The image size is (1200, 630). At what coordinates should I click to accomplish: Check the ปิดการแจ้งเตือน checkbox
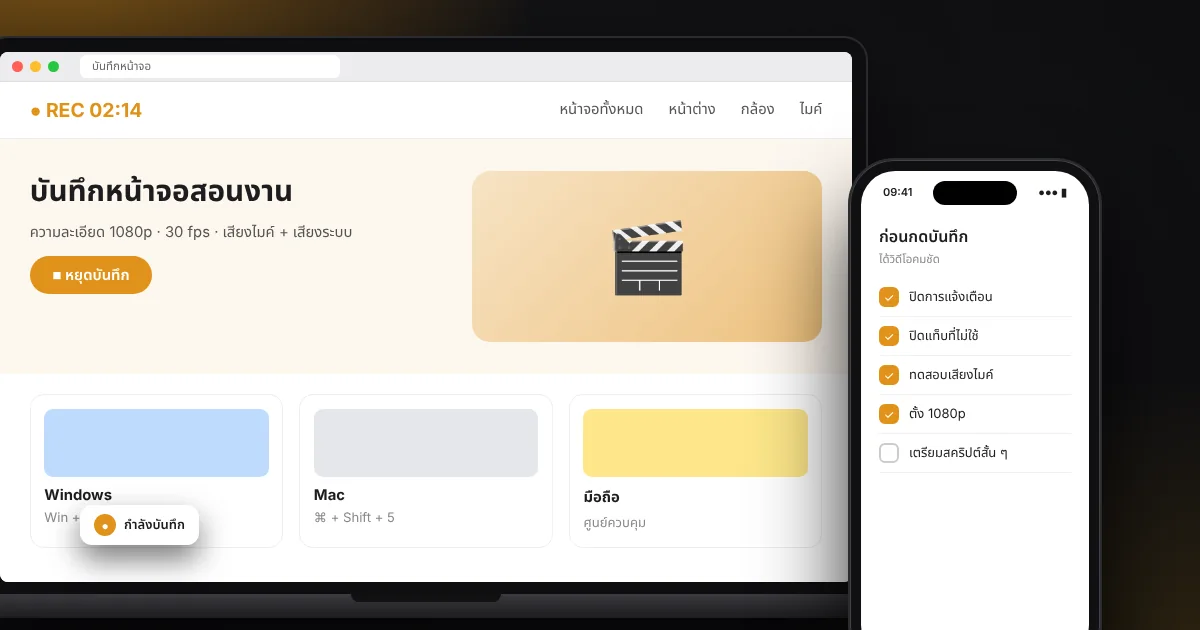889,297
